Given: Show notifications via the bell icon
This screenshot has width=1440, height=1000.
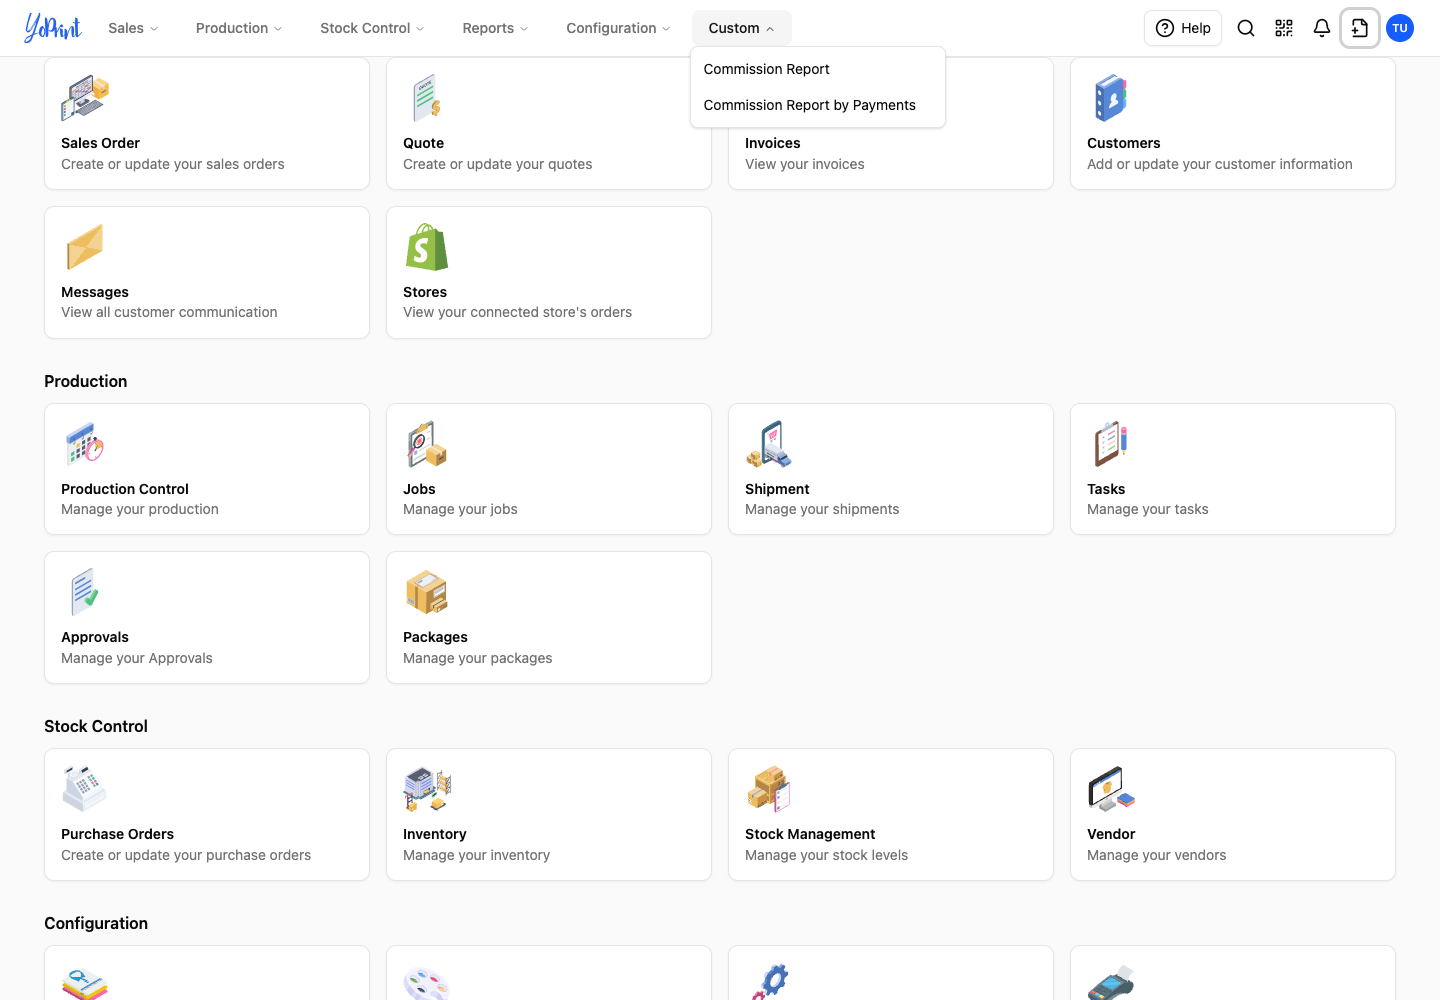Looking at the screenshot, I should click(x=1322, y=28).
